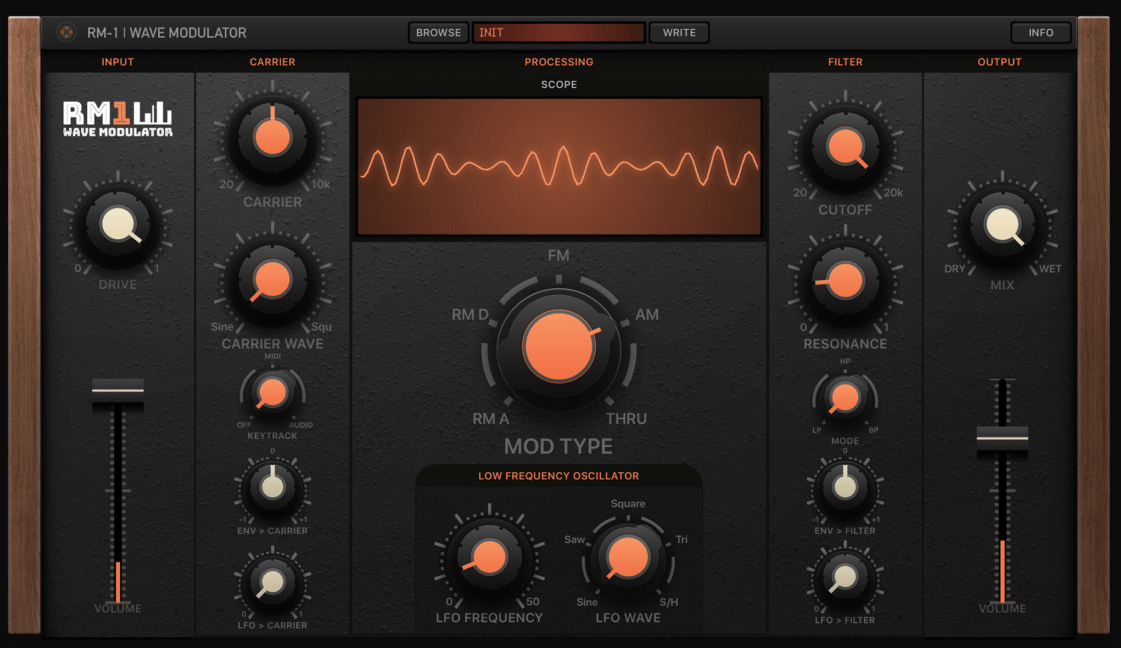Click the LFO Frequency knob
The height and width of the screenshot is (648, 1121).
click(489, 557)
